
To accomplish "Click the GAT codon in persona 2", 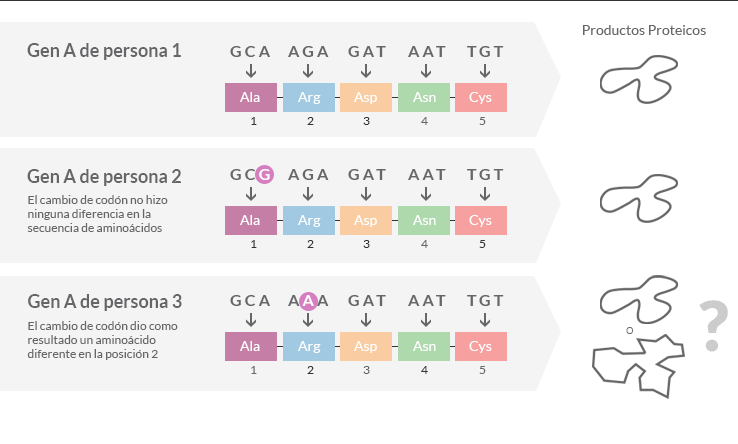I will coord(367,175).
